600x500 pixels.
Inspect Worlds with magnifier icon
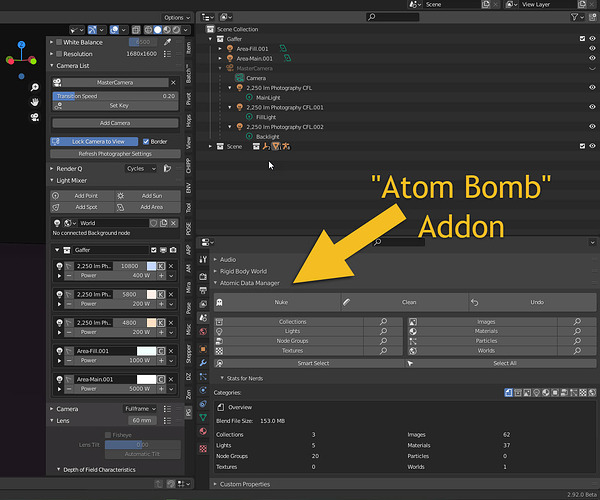point(577,351)
